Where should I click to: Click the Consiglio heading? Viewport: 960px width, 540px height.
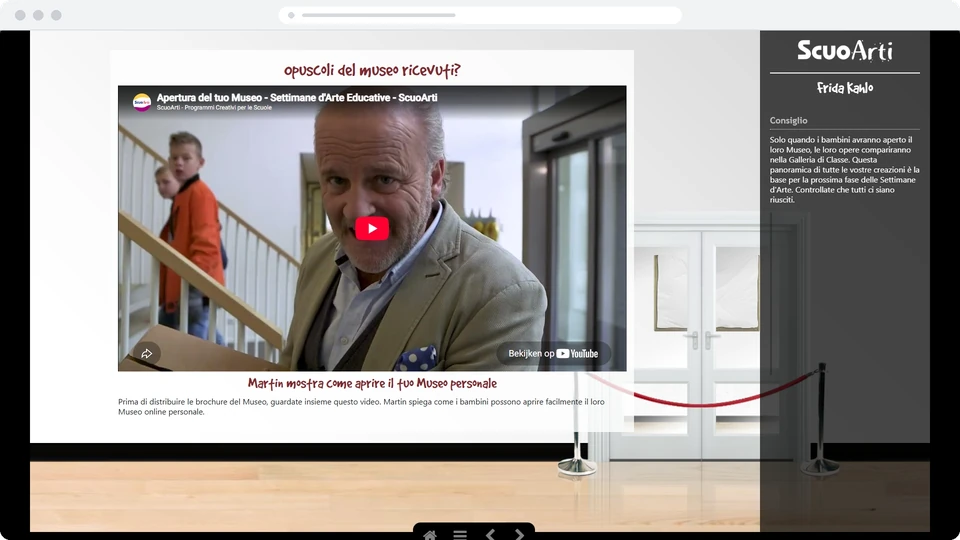pyautogui.click(x=789, y=121)
